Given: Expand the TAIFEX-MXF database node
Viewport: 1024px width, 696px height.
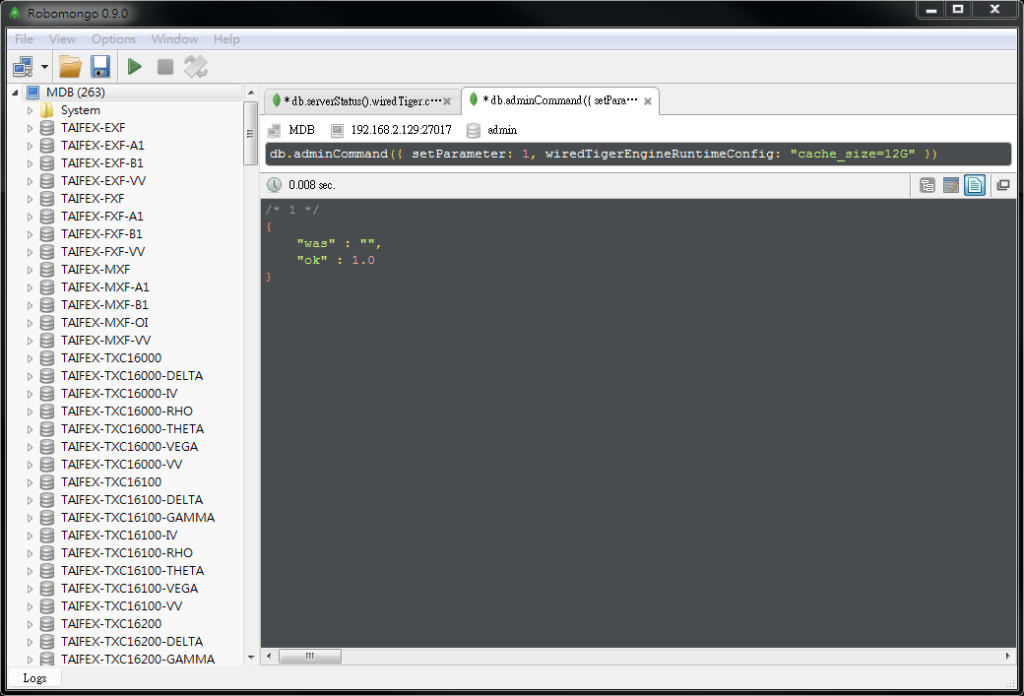Looking at the screenshot, I should [x=29, y=270].
